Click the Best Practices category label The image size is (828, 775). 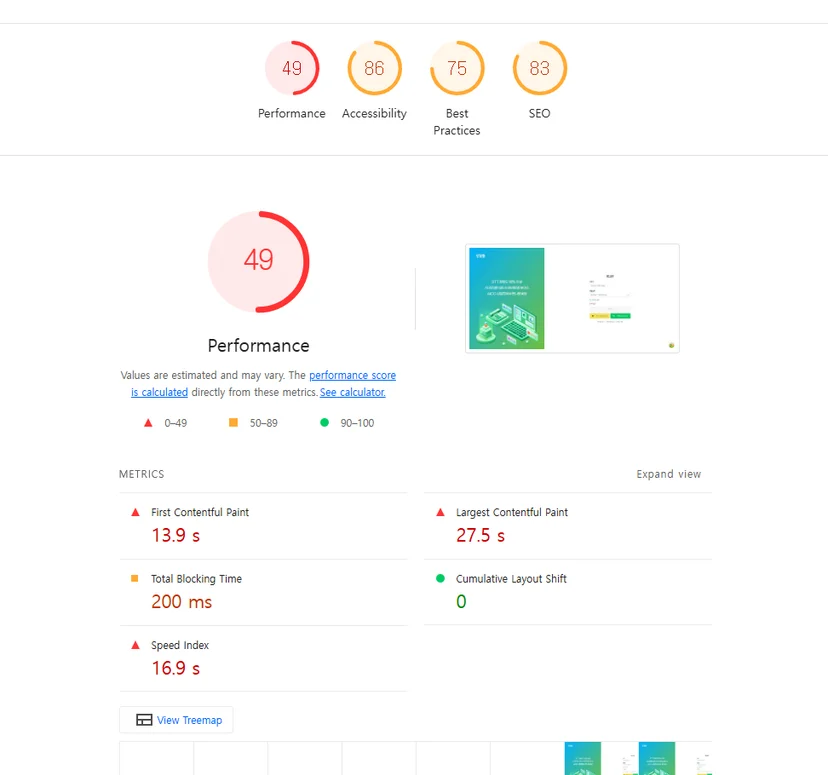point(457,122)
